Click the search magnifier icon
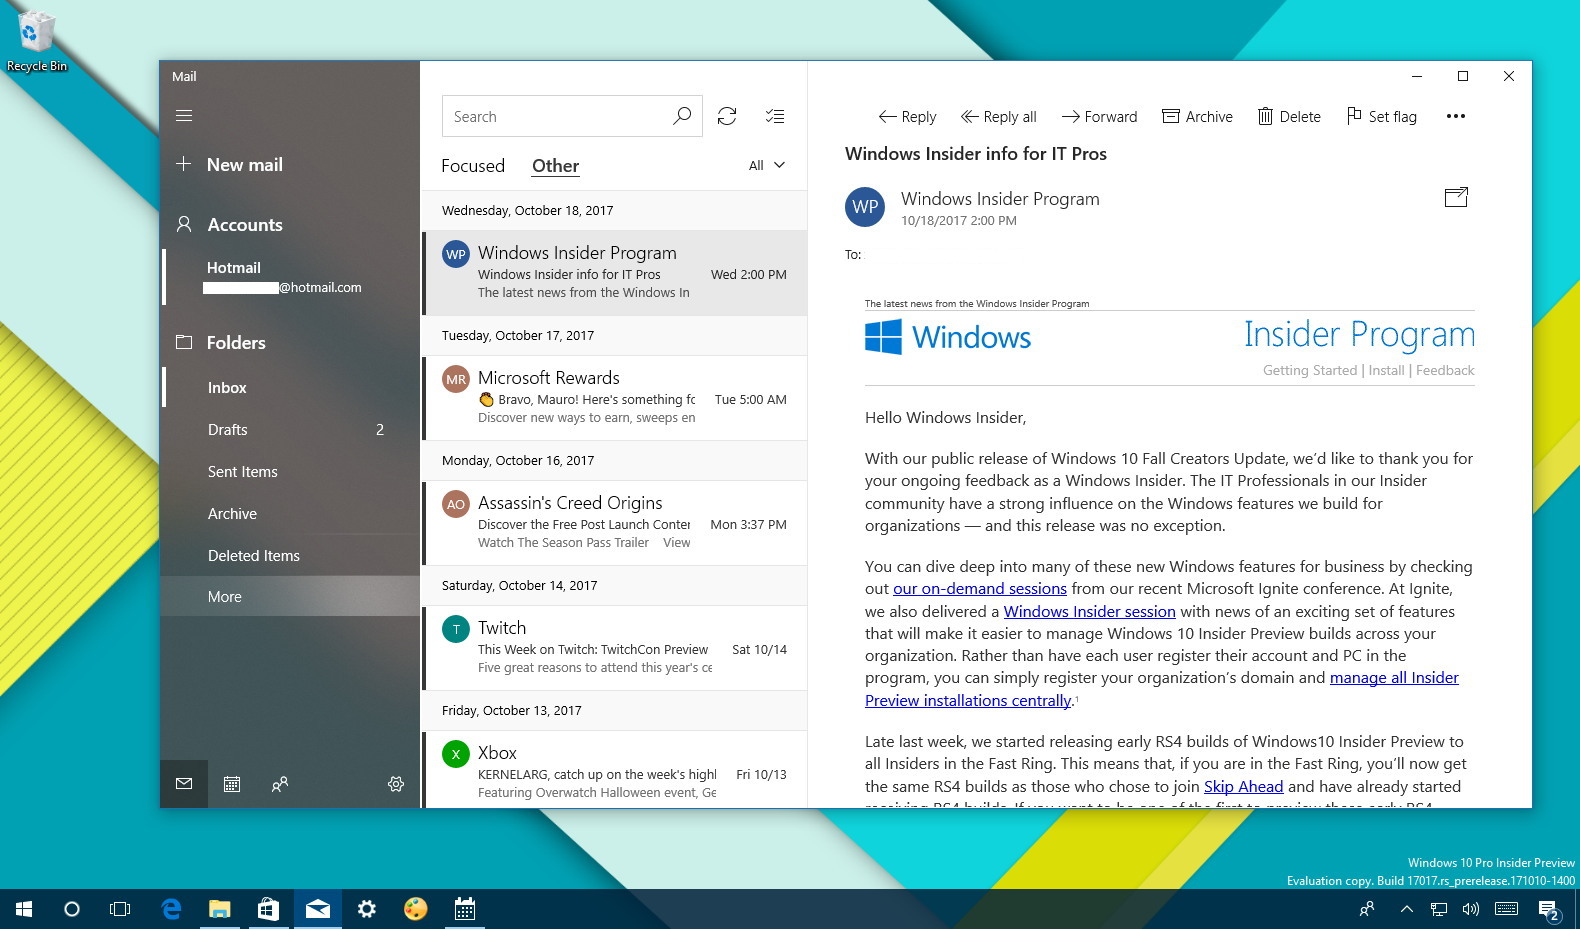 click(682, 117)
